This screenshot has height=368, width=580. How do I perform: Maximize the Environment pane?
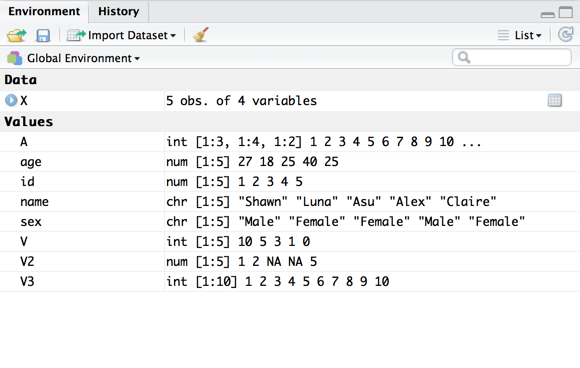(566, 12)
